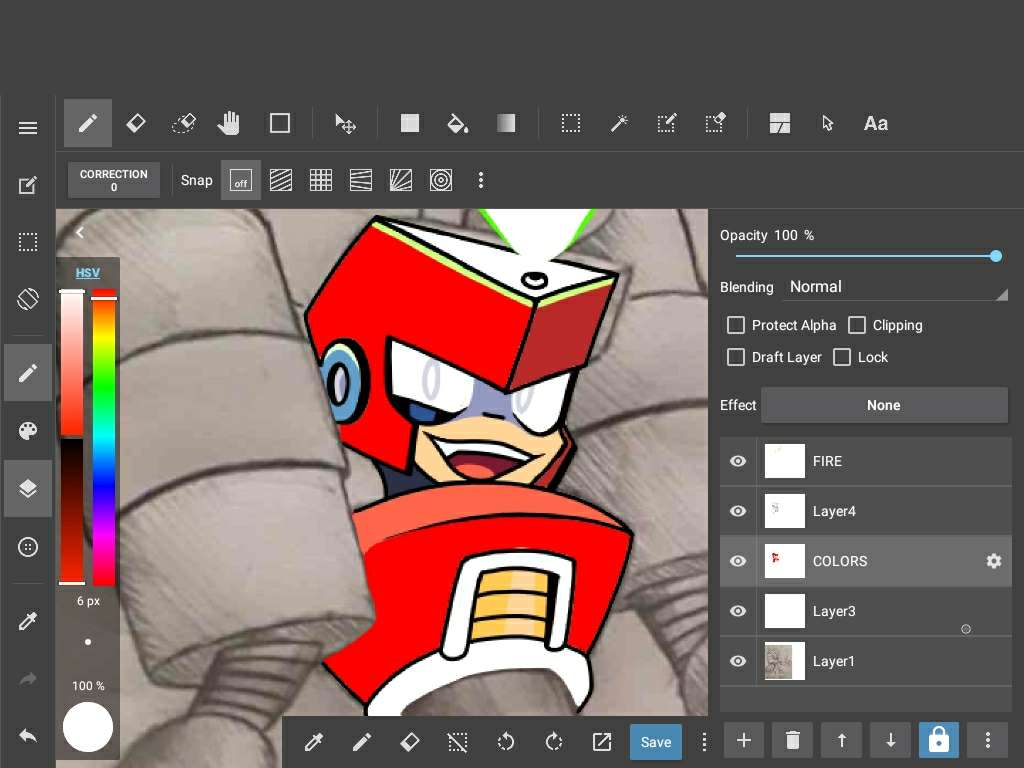Open the color palette panel
The width and height of the screenshot is (1024, 768).
(27, 430)
